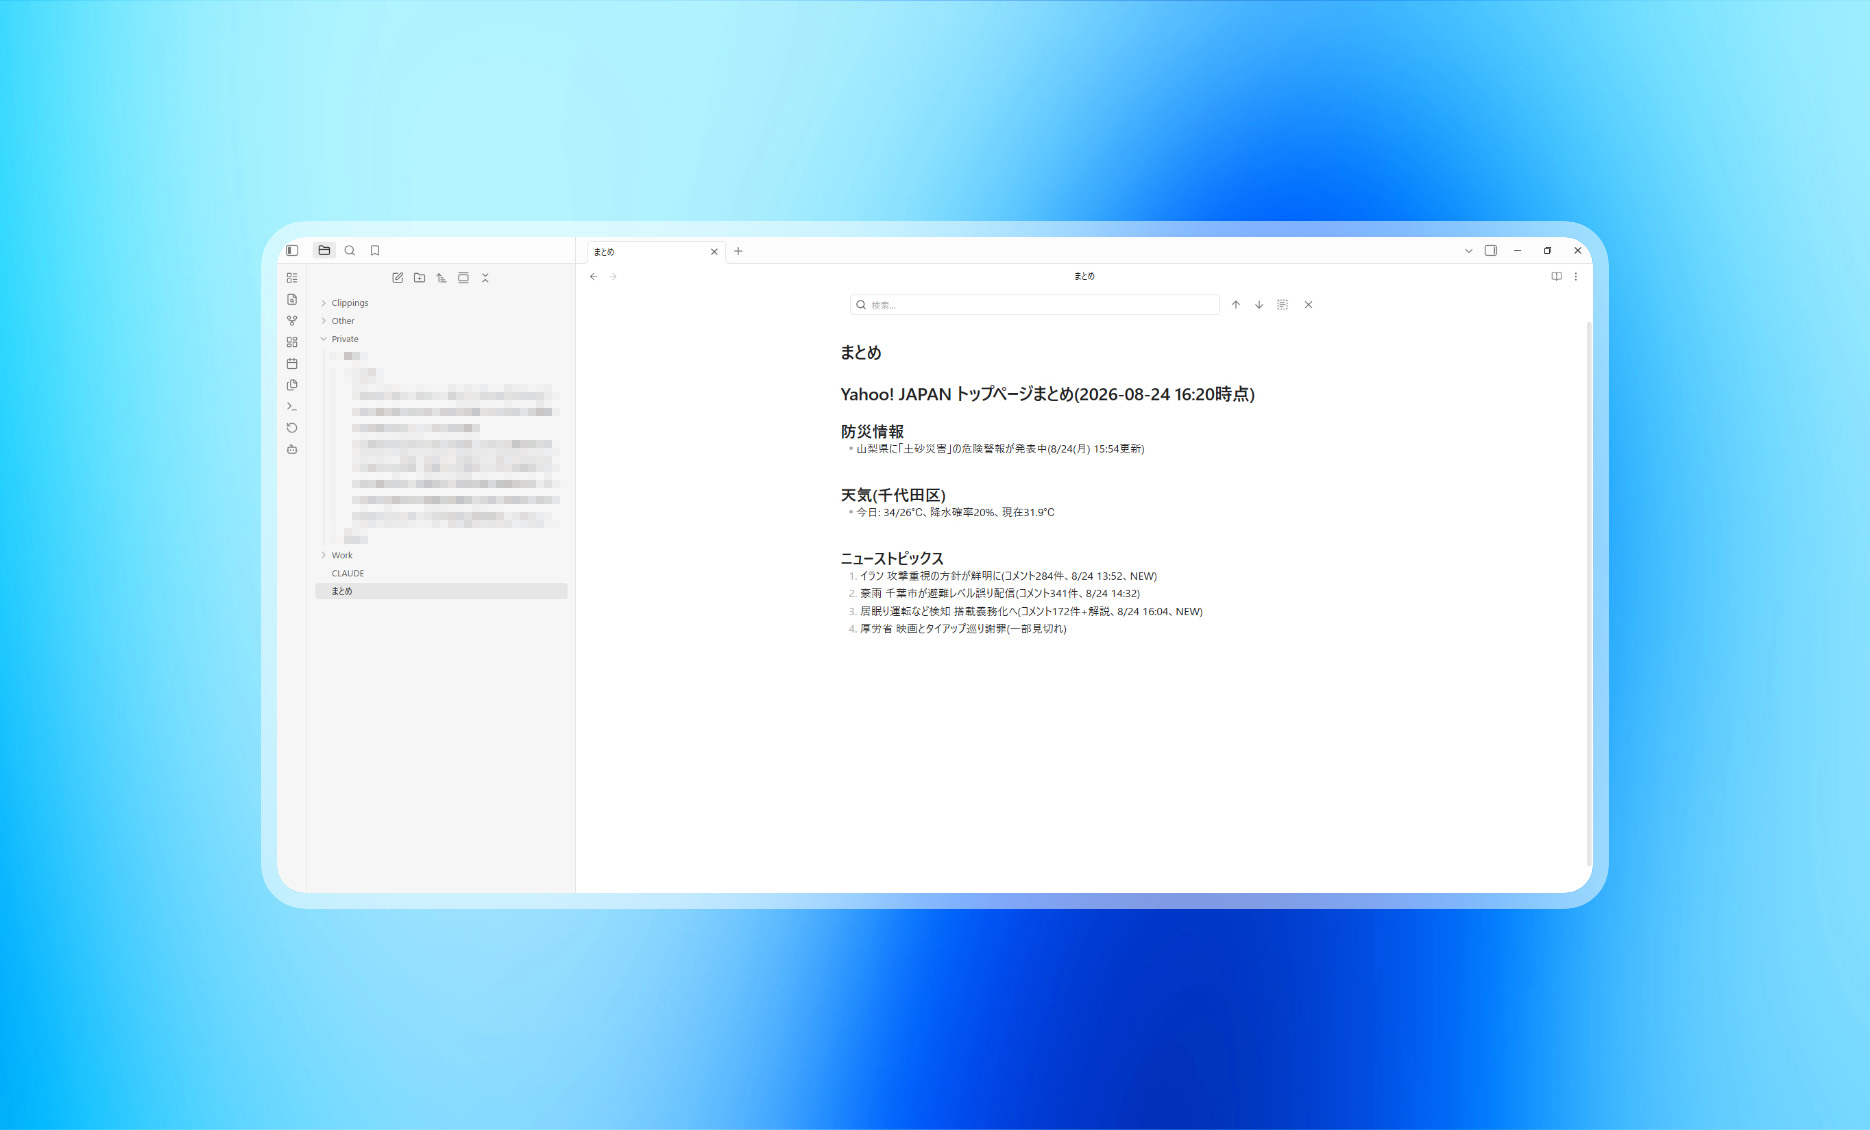Click the 天気(千代田区) heading

tap(893, 495)
